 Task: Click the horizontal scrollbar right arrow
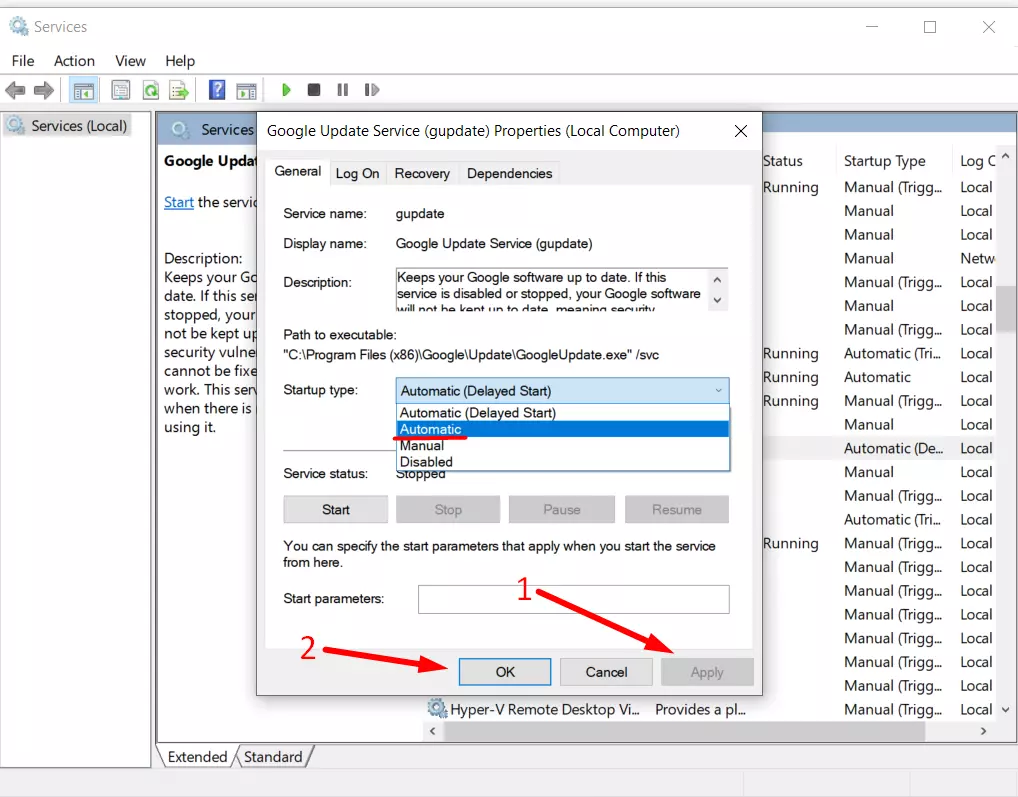click(x=983, y=731)
